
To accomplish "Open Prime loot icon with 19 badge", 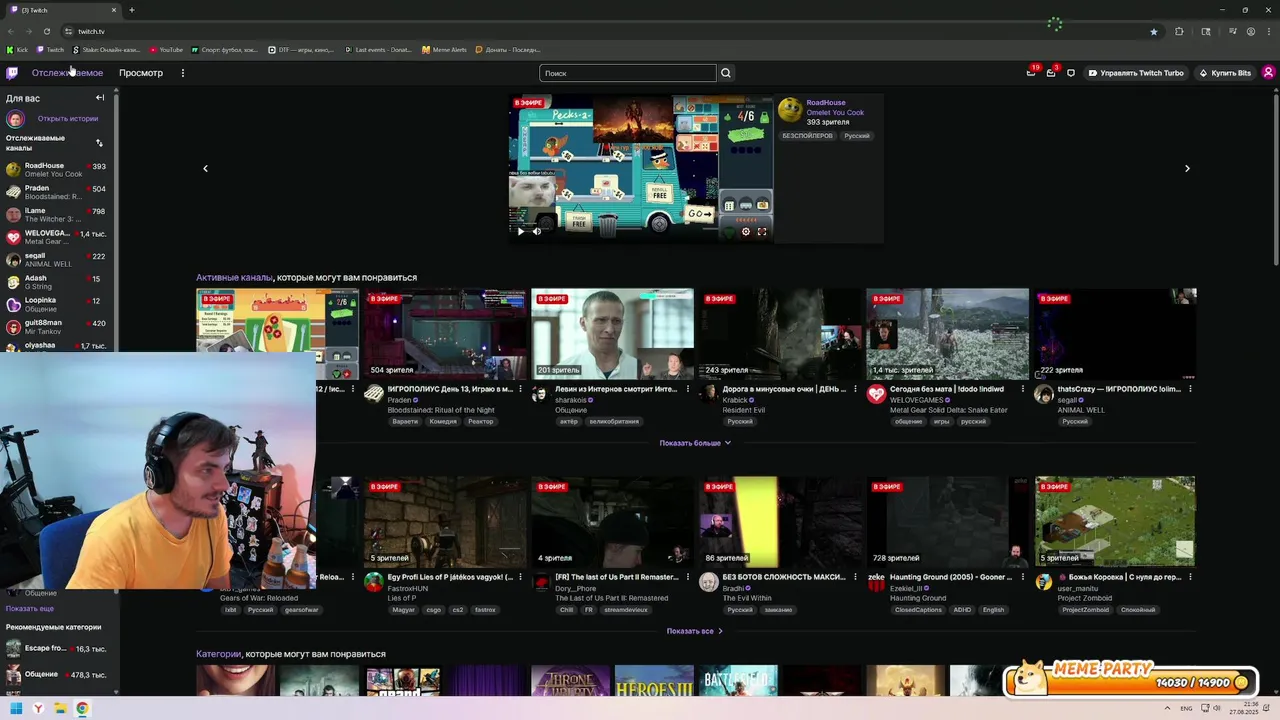I will [1031, 73].
